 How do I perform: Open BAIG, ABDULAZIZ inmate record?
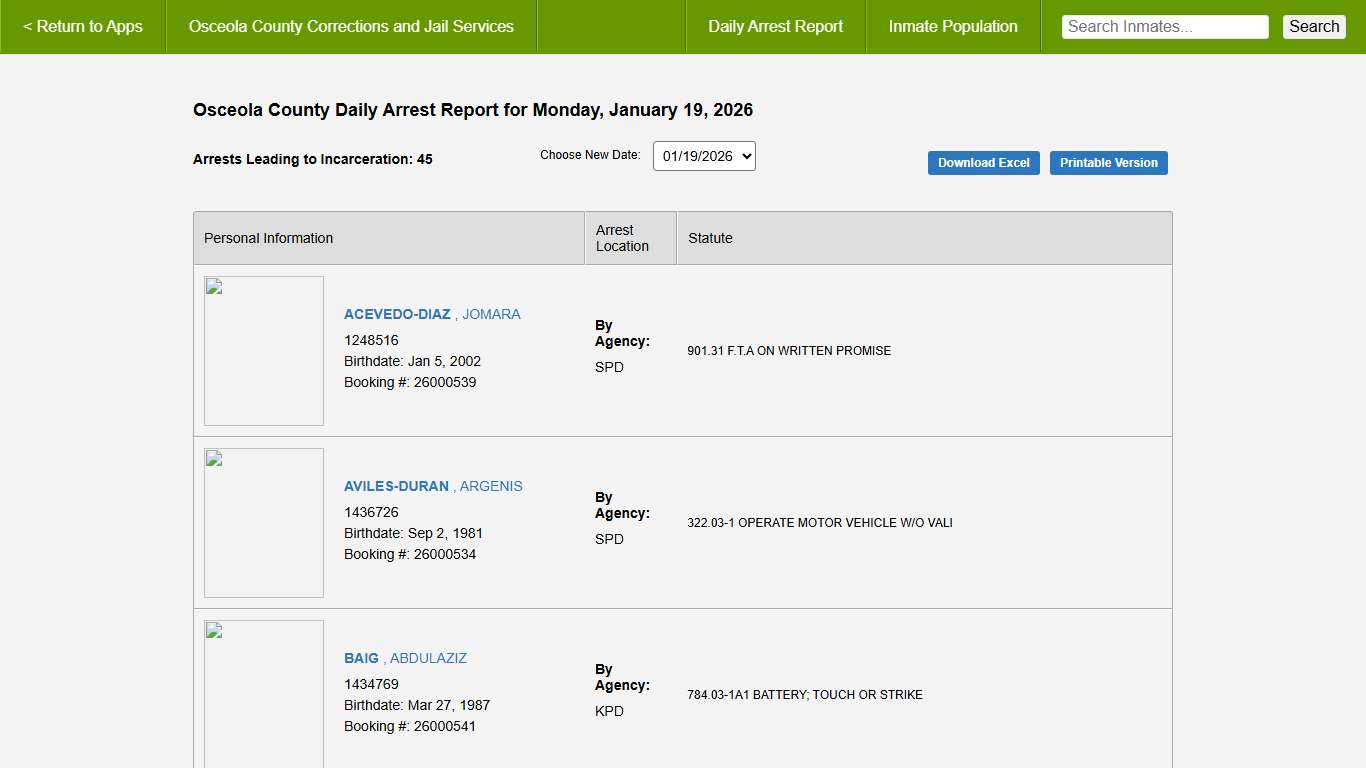(405, 658)
